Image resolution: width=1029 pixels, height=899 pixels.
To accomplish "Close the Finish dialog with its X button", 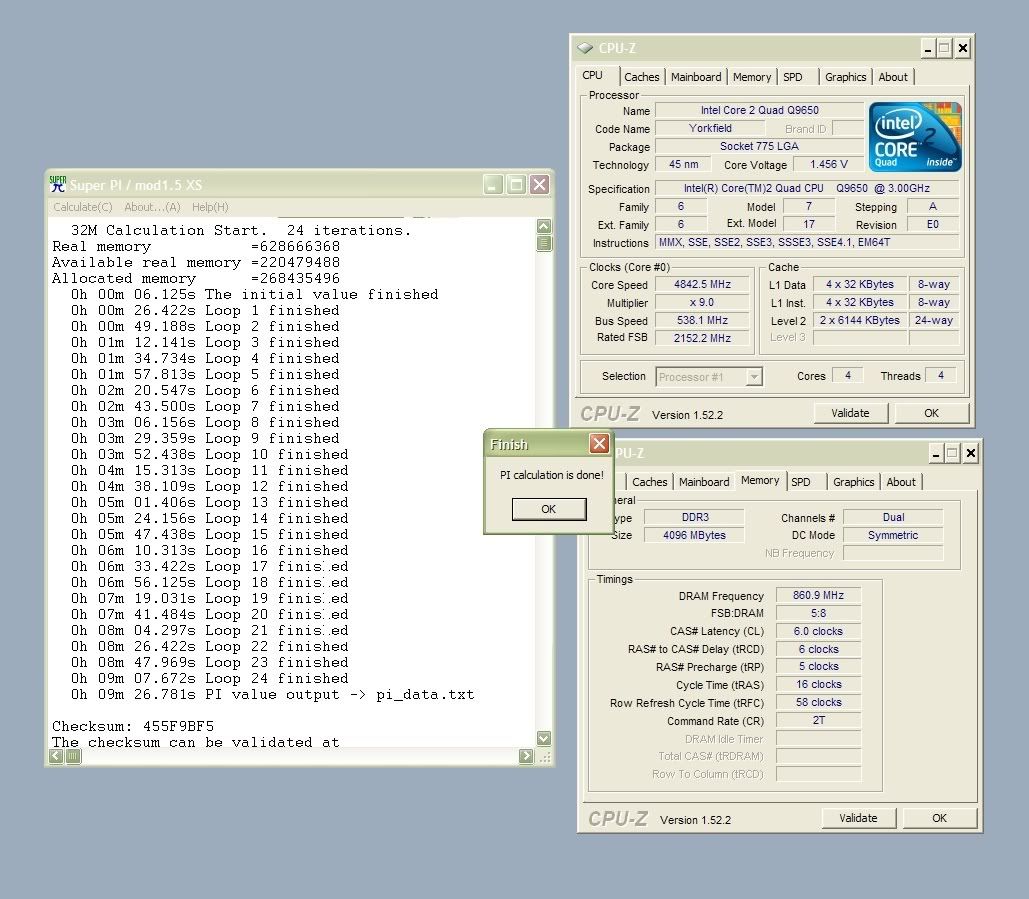I will [x=599, y=444].
